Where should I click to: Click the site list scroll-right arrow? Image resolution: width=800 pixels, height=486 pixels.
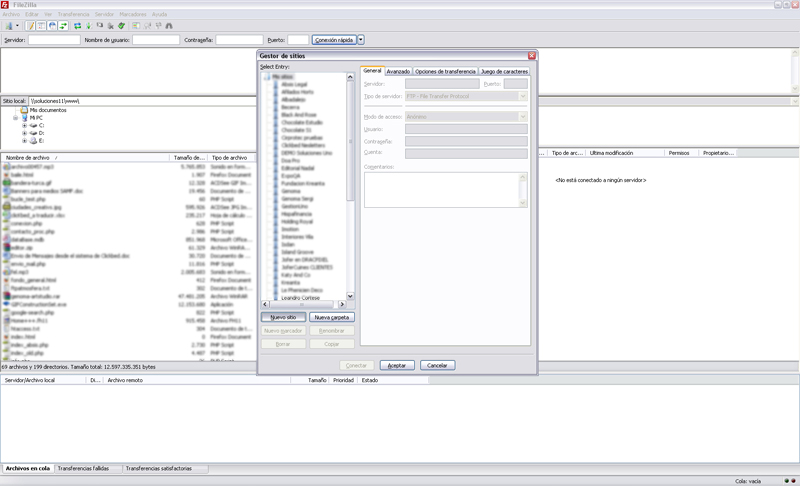coord(342,304)
